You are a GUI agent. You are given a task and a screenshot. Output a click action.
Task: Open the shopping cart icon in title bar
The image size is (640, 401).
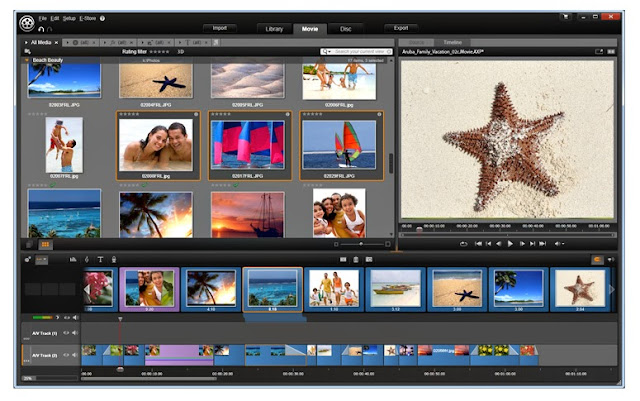(x=566, y=17)
